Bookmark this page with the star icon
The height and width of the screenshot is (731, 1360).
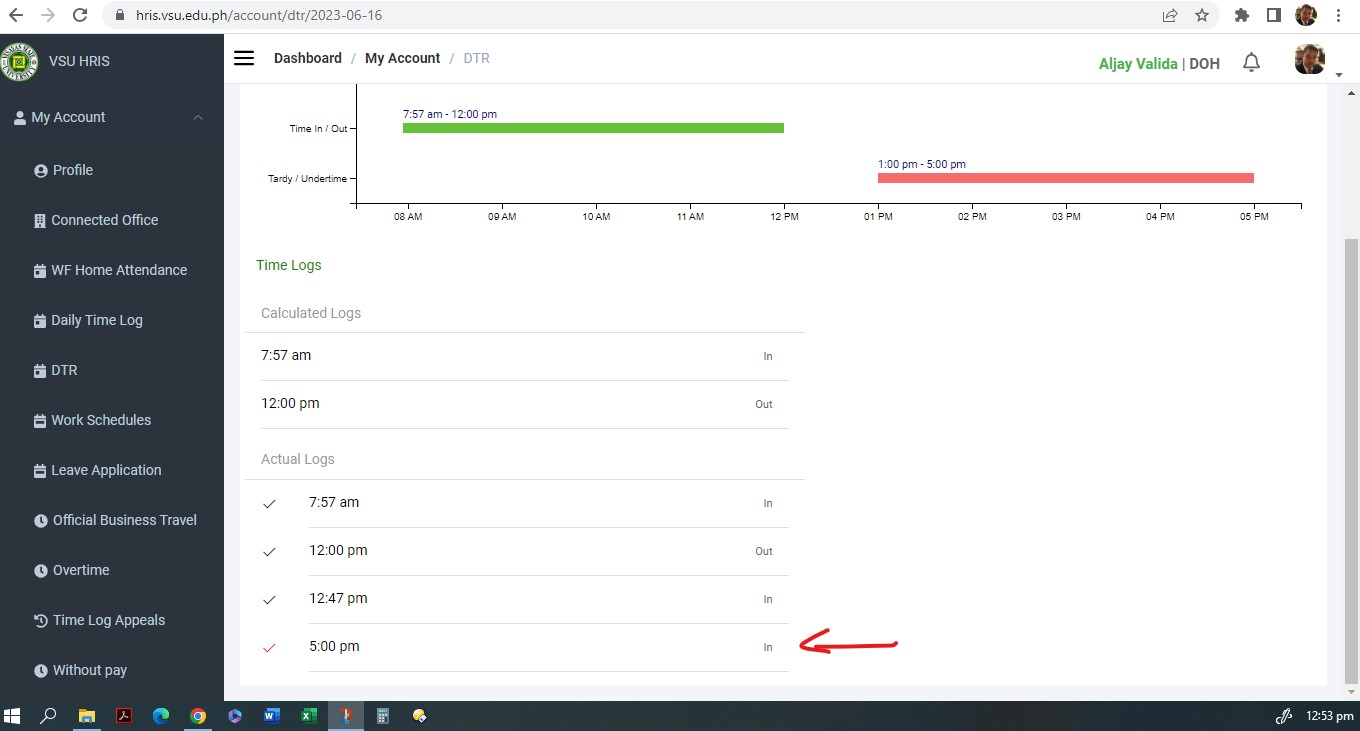[x=1202, y=15]
